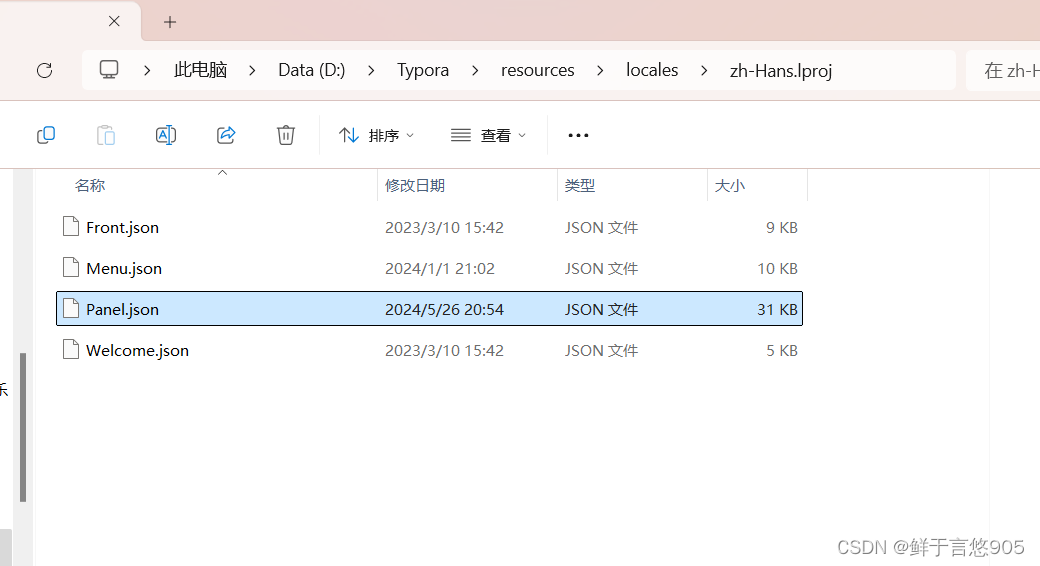Click date 2024/1/1 21:02 of Menu.json
The image size is (1040, 566).
pos(440,269)
